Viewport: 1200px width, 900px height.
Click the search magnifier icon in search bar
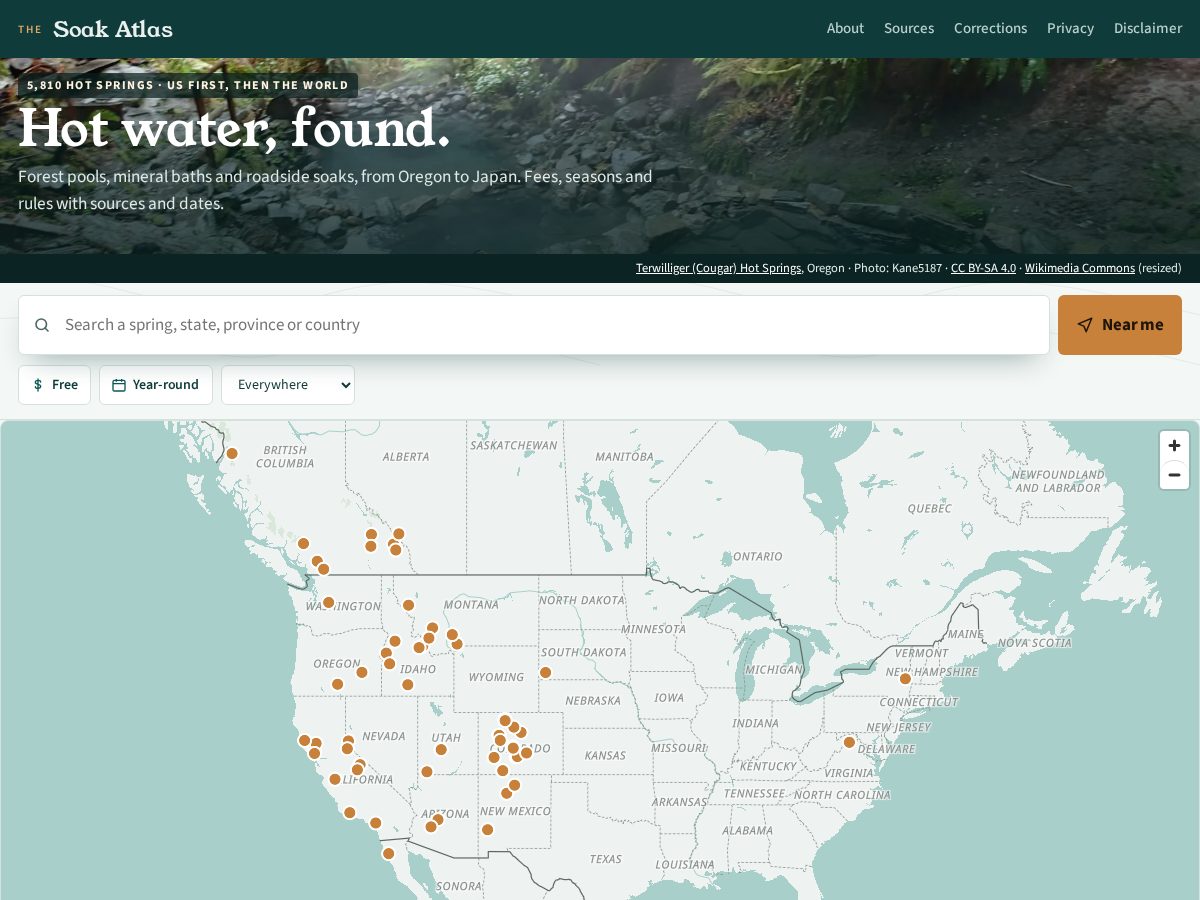42,325
